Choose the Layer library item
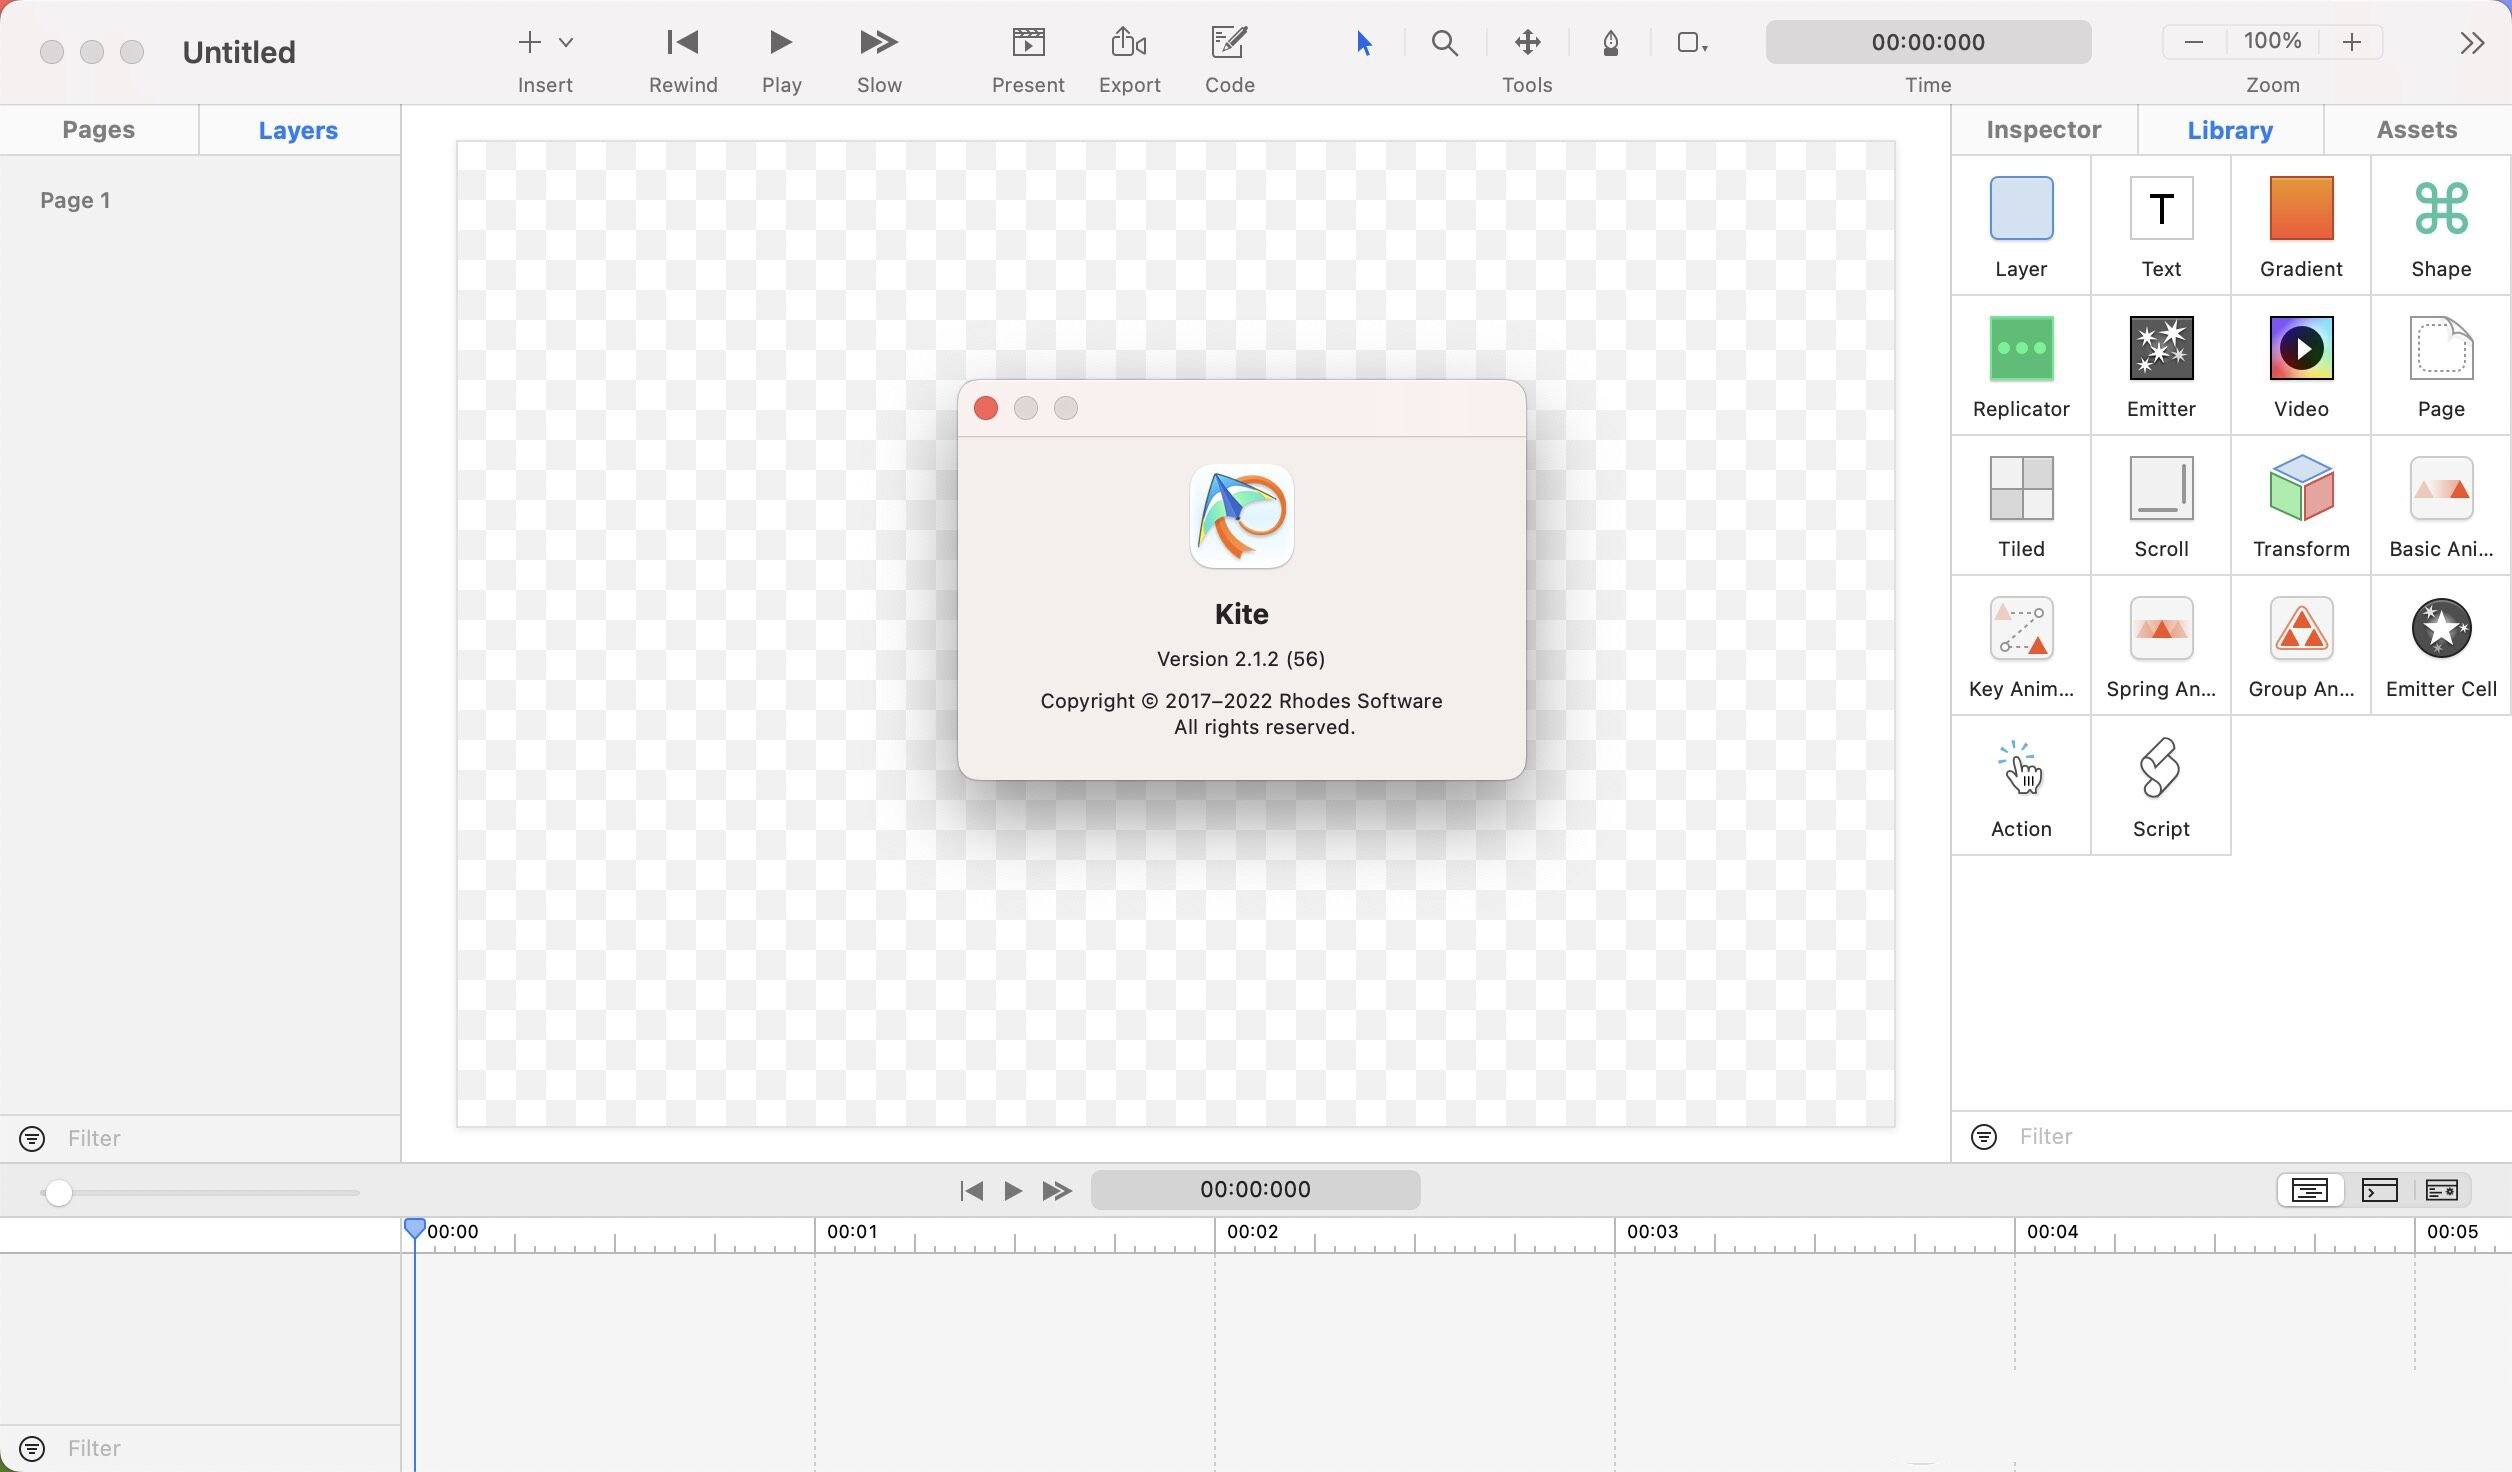 click(2021, 226)
